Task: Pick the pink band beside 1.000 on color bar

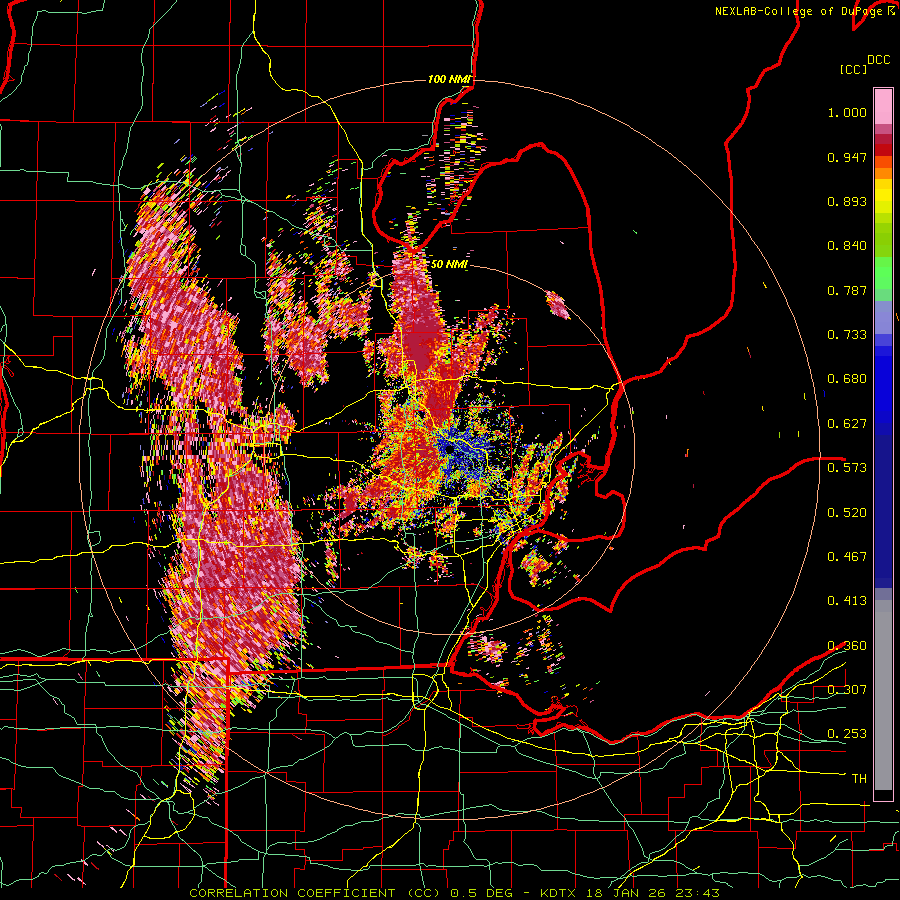Action: (x=883, y=107)
